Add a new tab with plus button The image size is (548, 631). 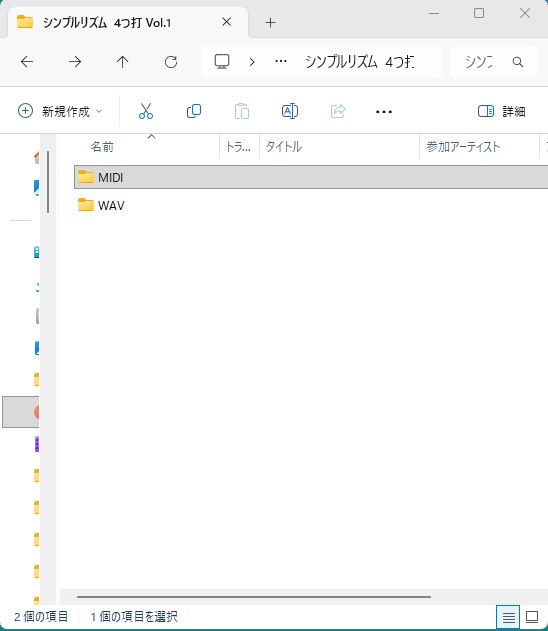[270, 23]
